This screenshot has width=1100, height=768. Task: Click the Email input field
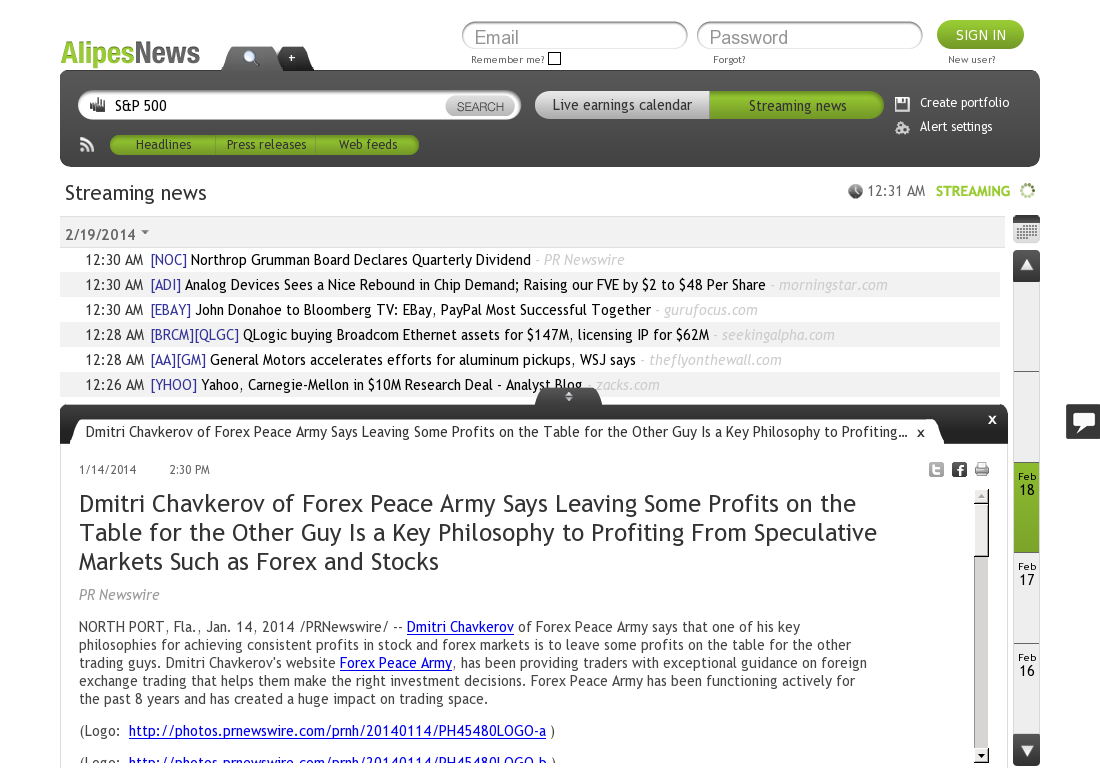[x=575, y=36]
